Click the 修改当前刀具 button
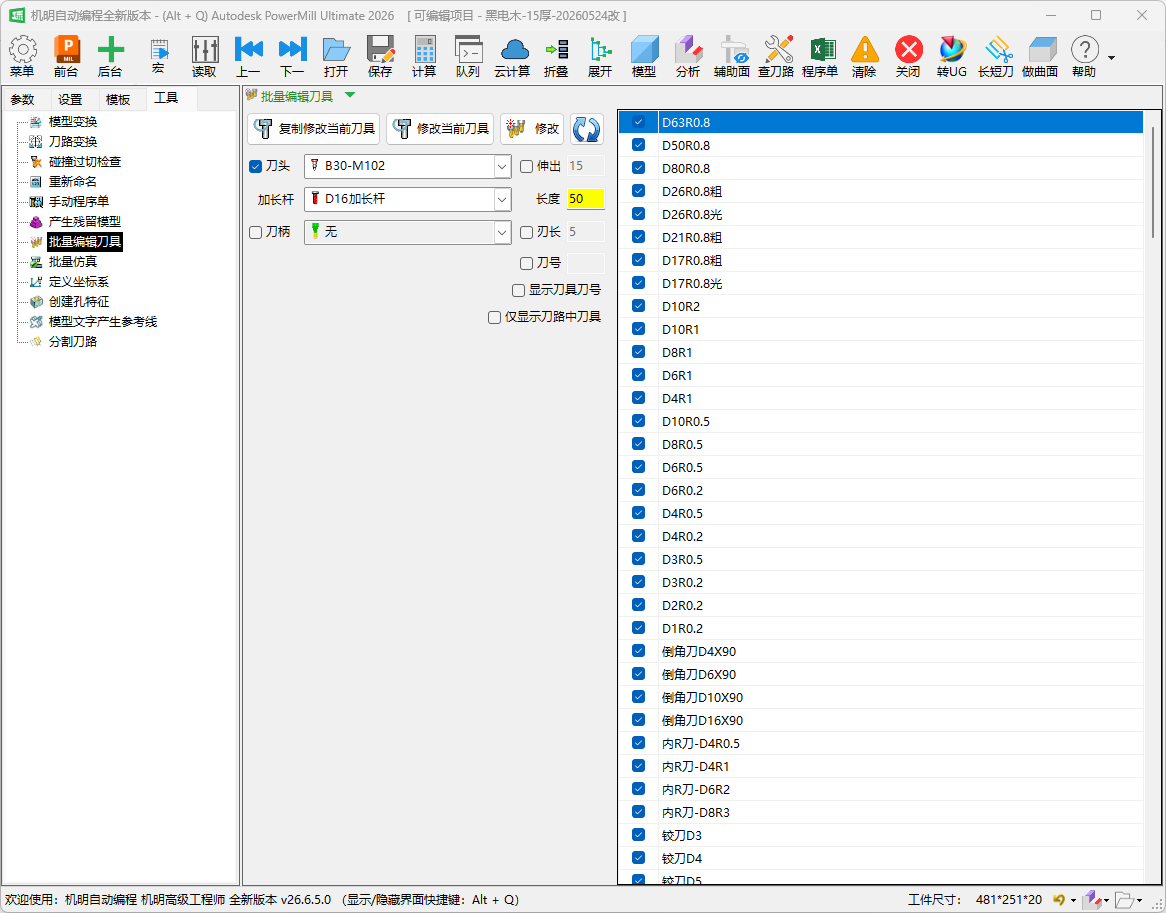Viewport: 1166px width, 913px height. tap(440, 129)
